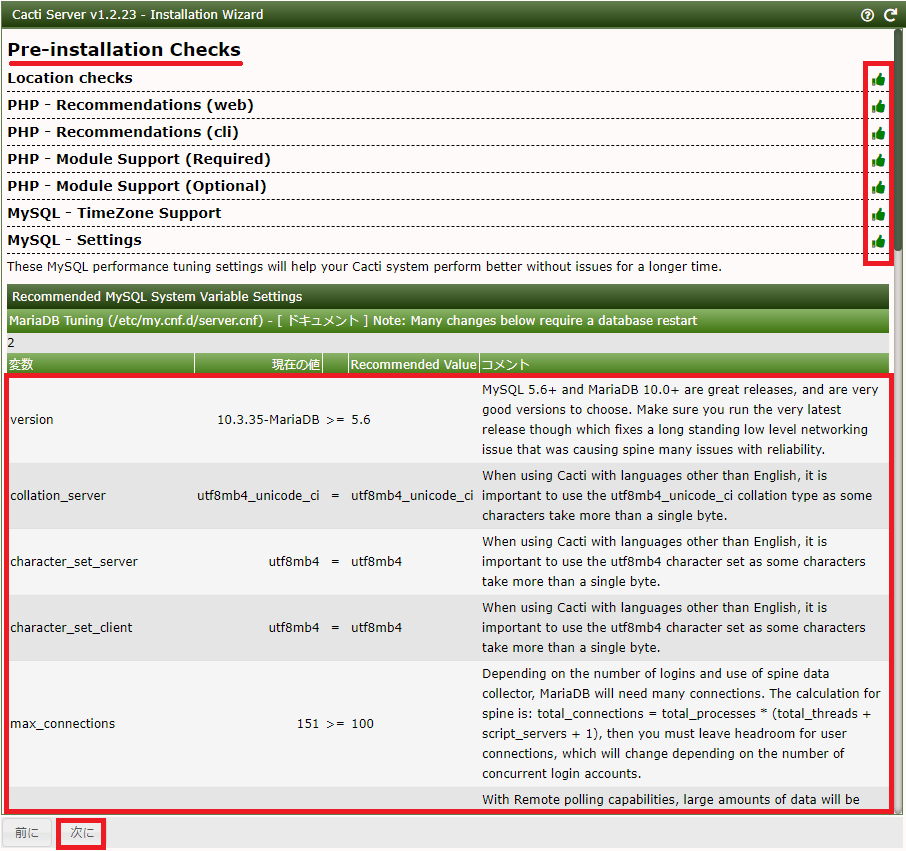
Task: Expand MySQL - TimeZone Support section
Action: pyautogui.click(x=114, y=213)
